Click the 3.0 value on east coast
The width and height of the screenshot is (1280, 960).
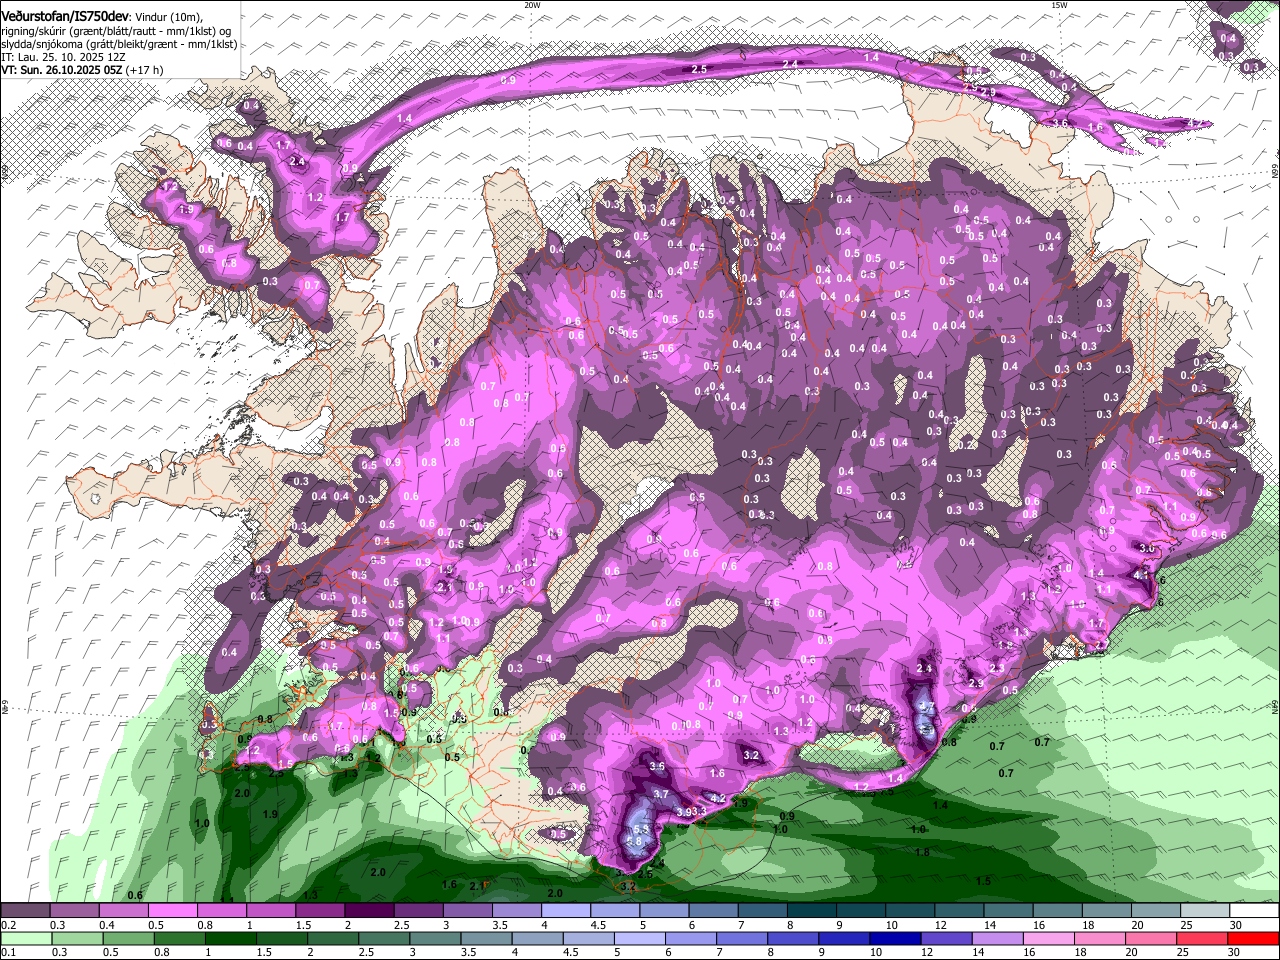coord(1147,548)
